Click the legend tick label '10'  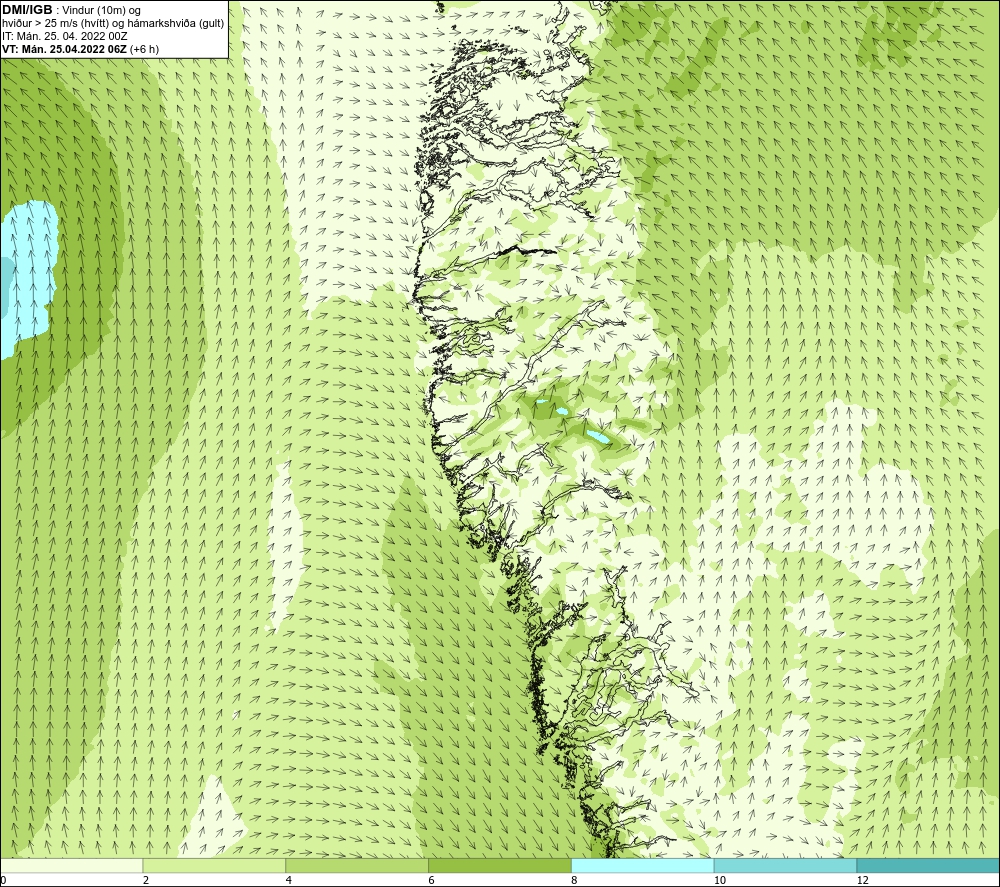[x=720, y=880]
